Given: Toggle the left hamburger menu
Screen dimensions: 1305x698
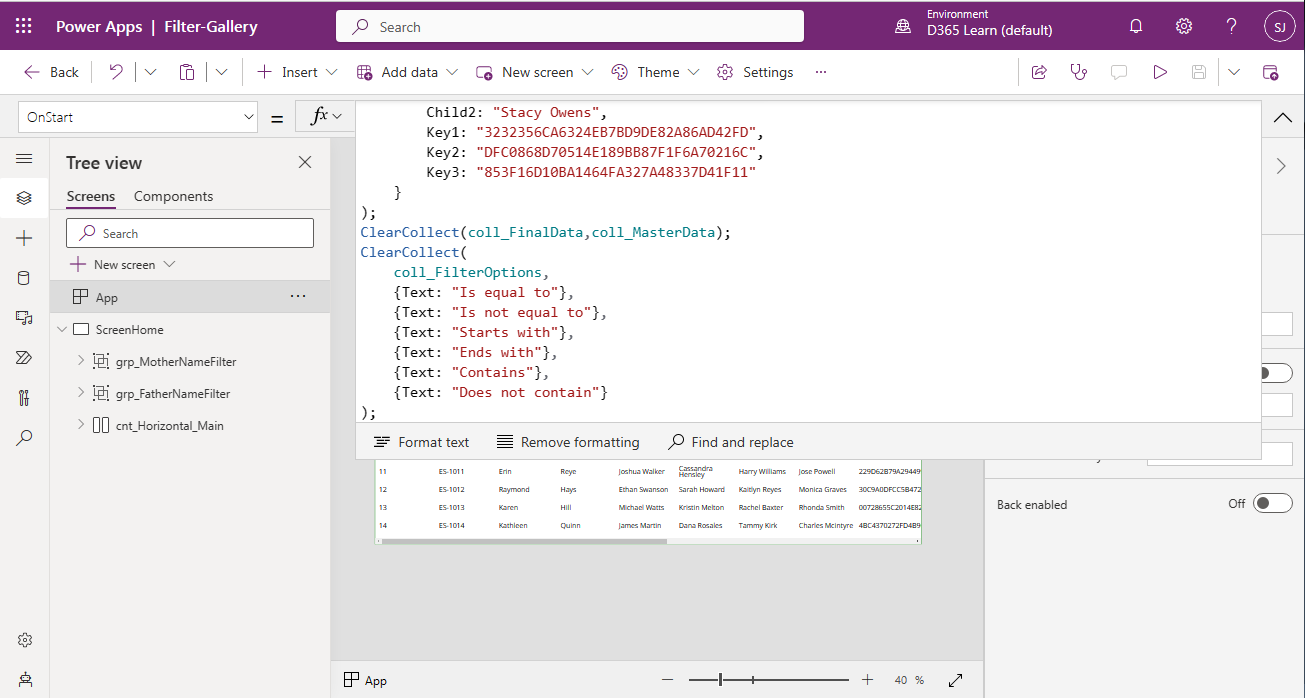Looking at the screenshot, I should pyautogui.click(x=25, y=159).
